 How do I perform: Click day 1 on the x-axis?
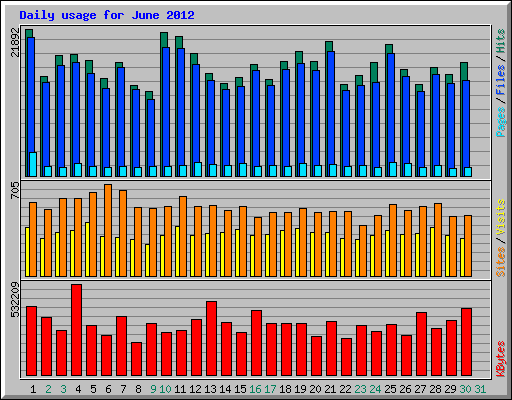[33, 389]
